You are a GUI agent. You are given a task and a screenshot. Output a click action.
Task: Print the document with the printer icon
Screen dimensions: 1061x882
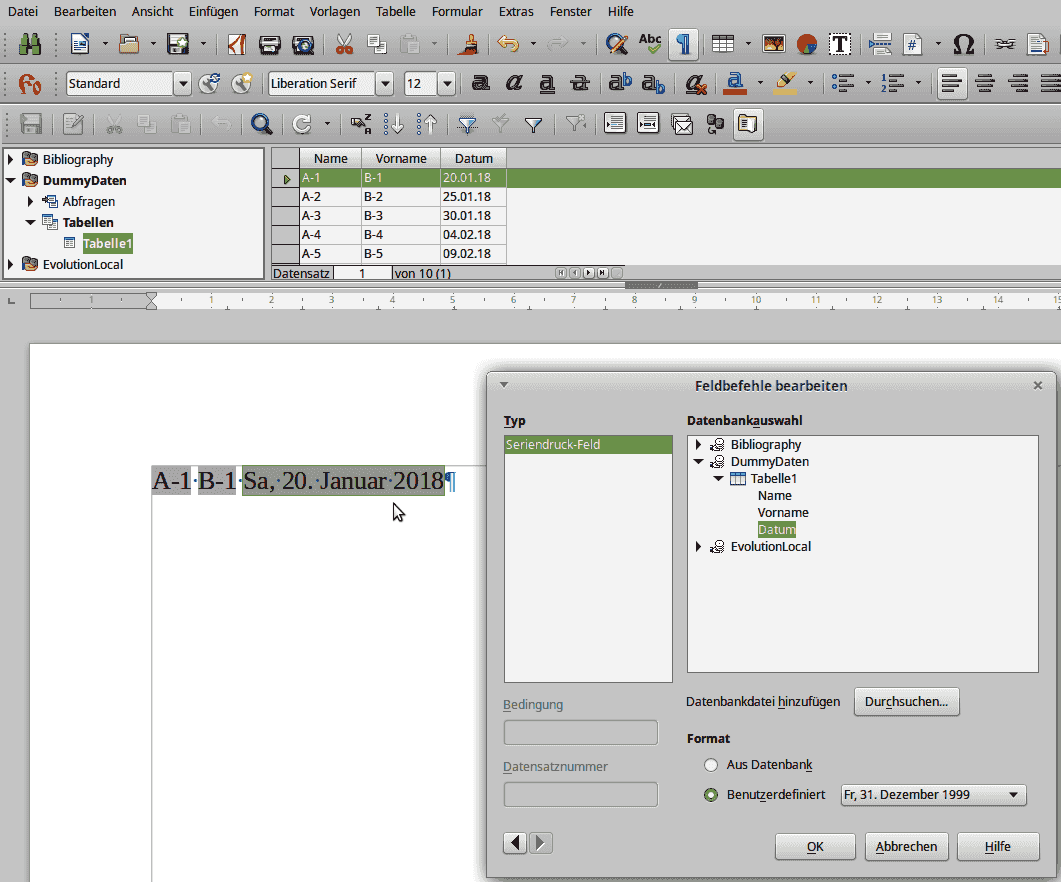click(269, 45)
